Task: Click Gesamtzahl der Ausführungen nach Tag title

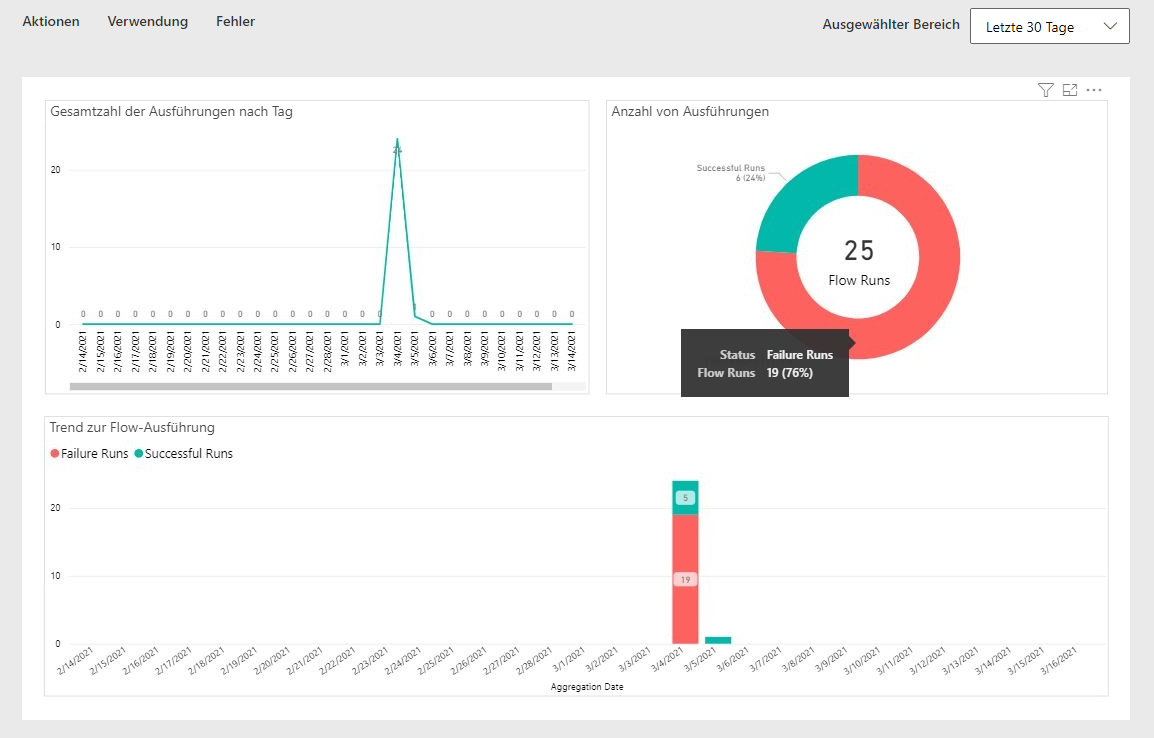Action: [x=171, y=111]
